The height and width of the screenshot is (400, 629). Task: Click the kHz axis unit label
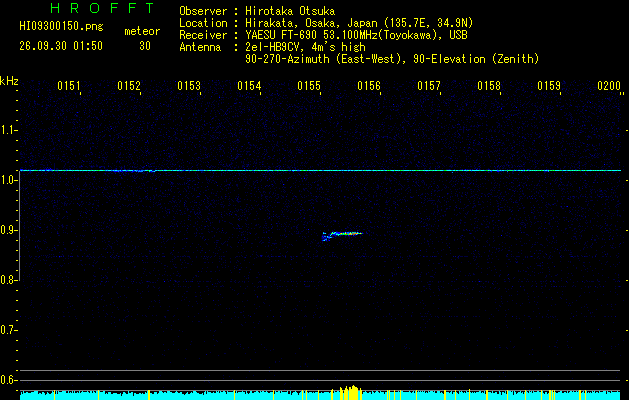(x=9, y=81)
